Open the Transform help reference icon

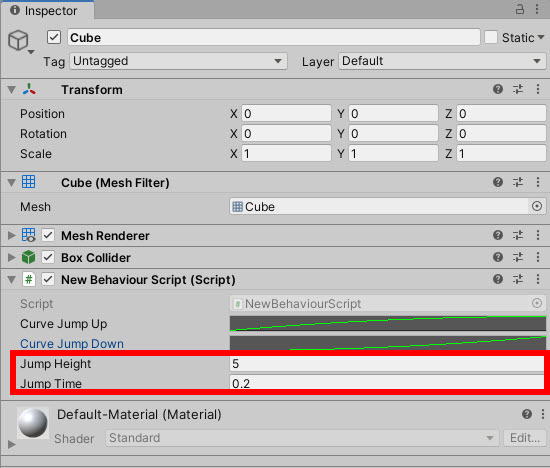click(x=498, y=89)
